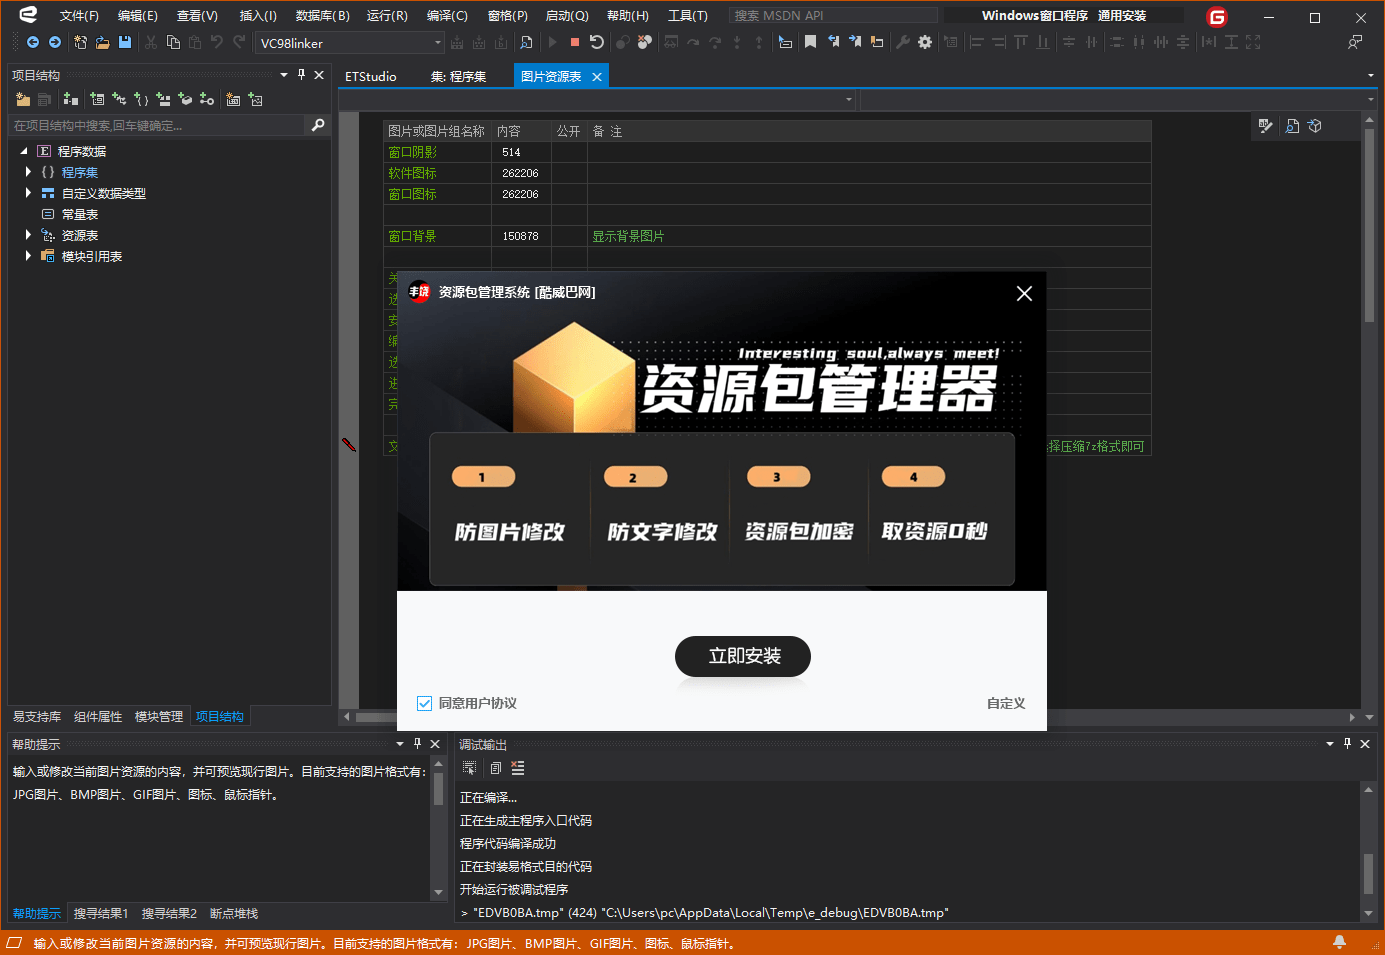Toggle bookmark with the white bookmark icon
1385x955 pixels.
point(810,42)
